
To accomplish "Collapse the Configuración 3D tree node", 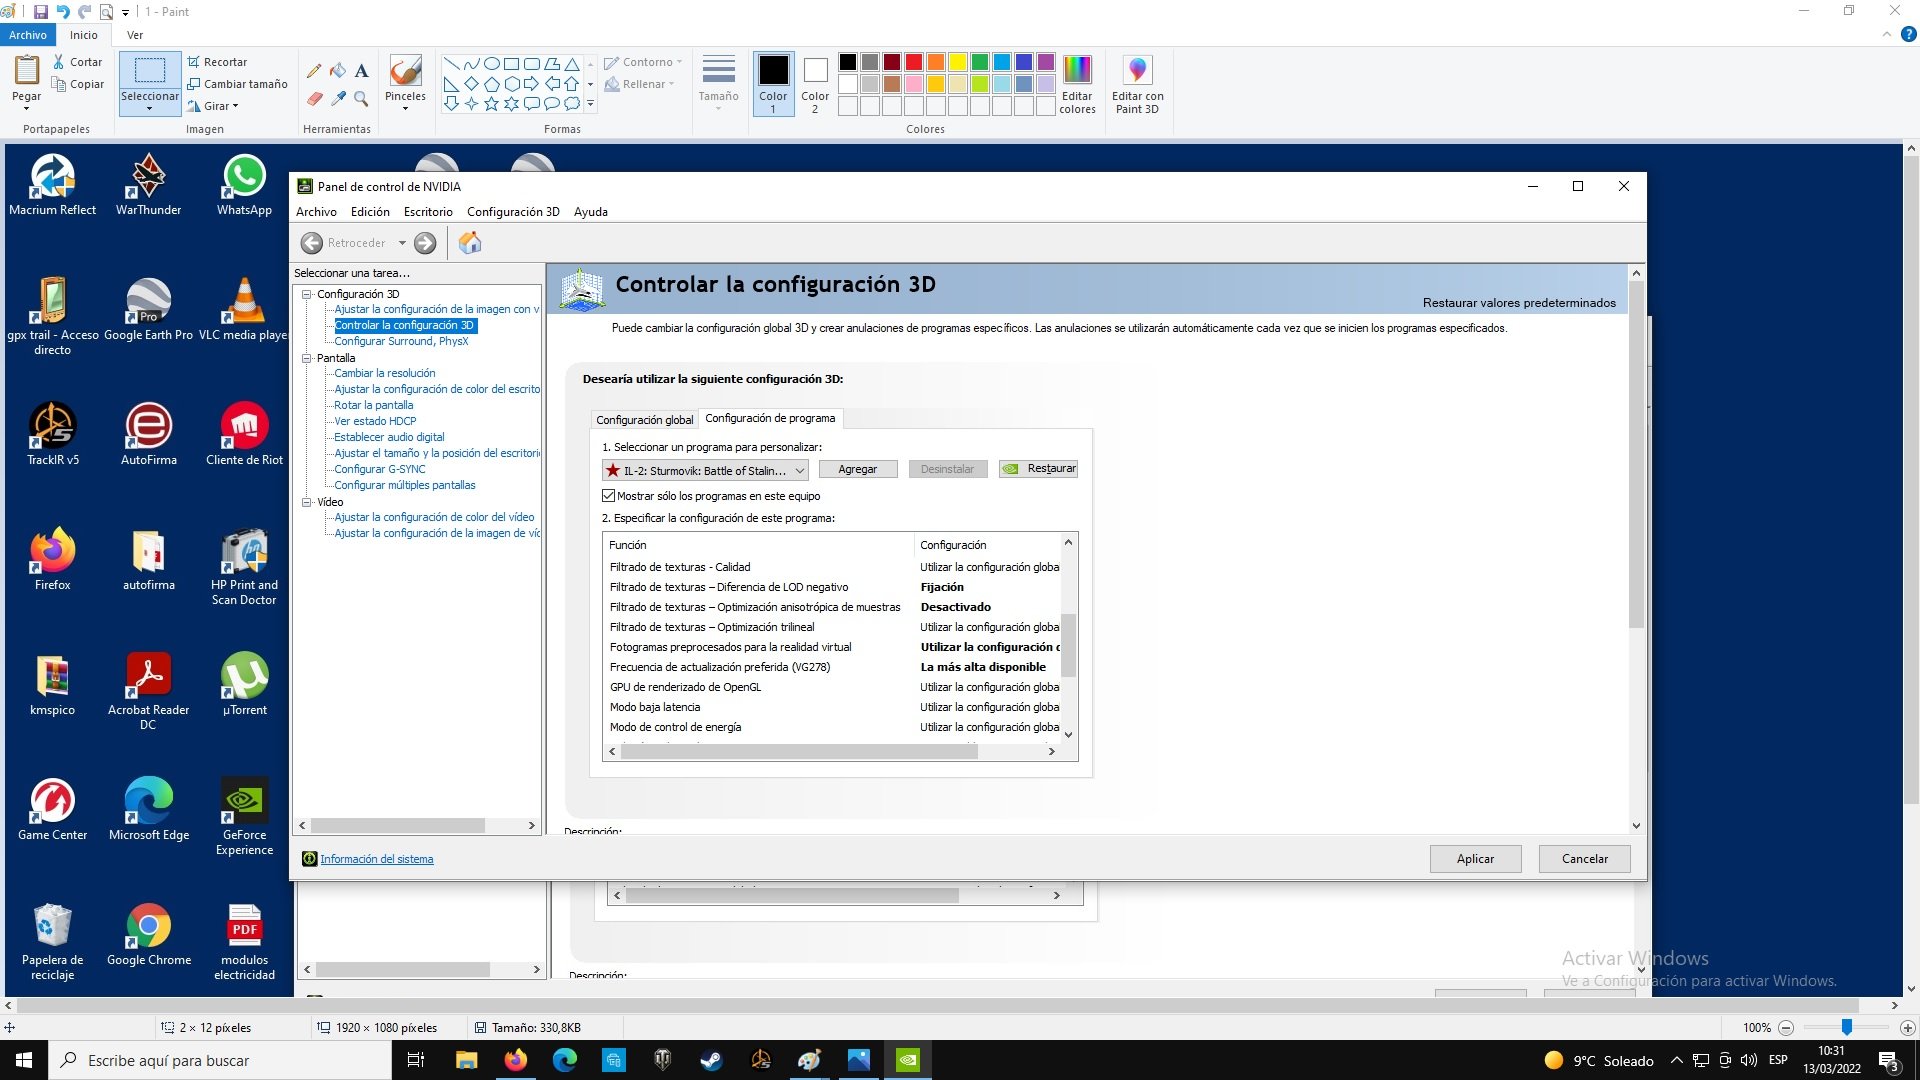I will (x=307, y=294).
